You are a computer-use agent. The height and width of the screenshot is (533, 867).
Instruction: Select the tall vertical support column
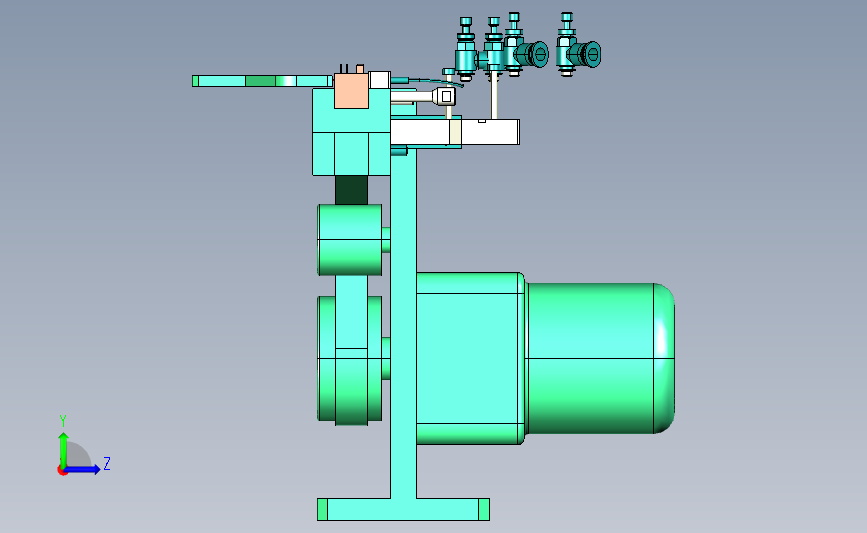403,323
